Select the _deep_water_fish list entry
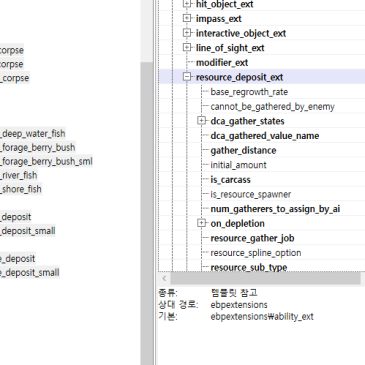This screenshot has width=365, height=365. 33,134
